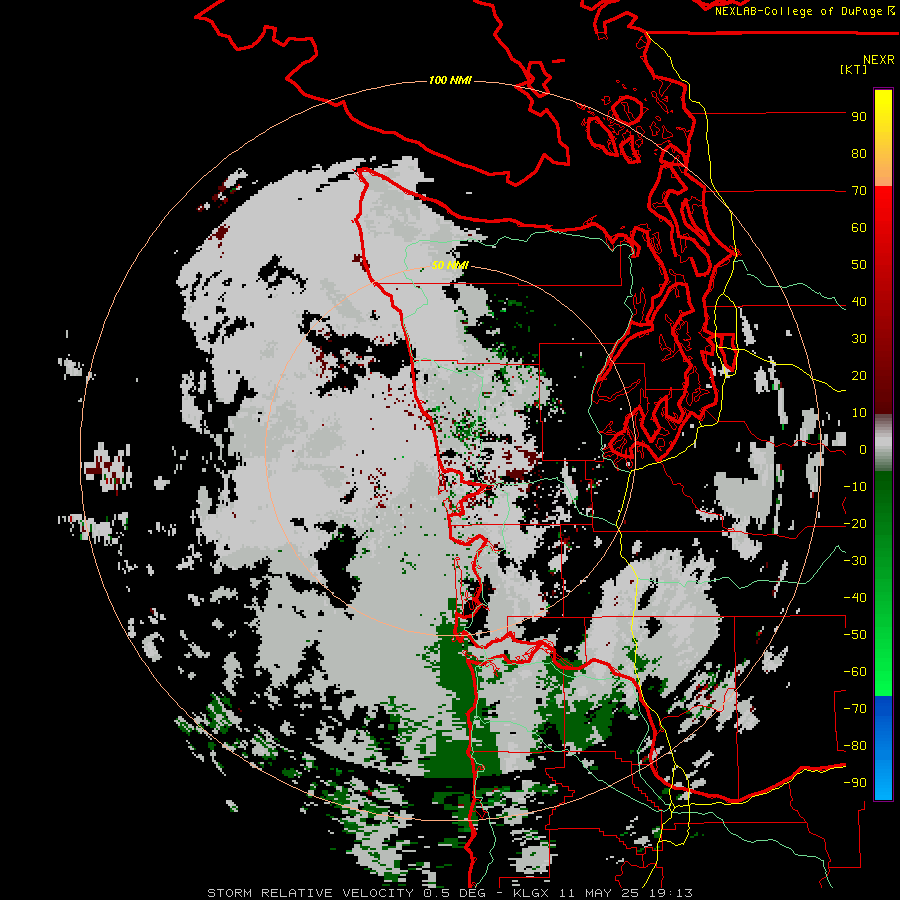The image size is (900, 900).
Task: Click the -30 value on velocity scale
Action: [855, 561]
